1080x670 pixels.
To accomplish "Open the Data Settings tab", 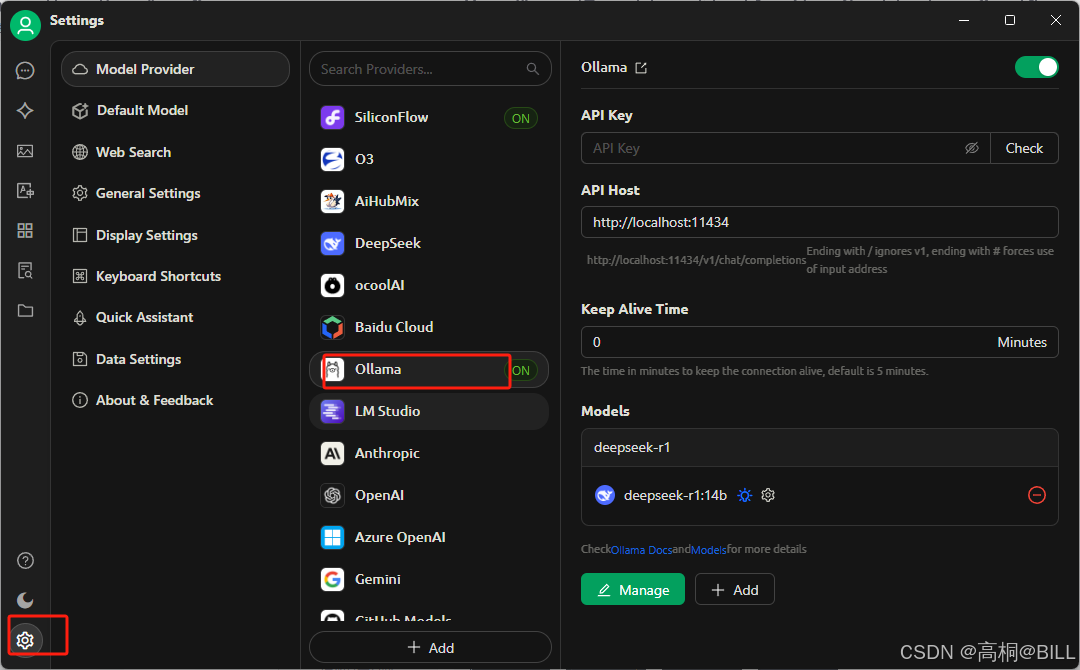I will tap(176, 359).
